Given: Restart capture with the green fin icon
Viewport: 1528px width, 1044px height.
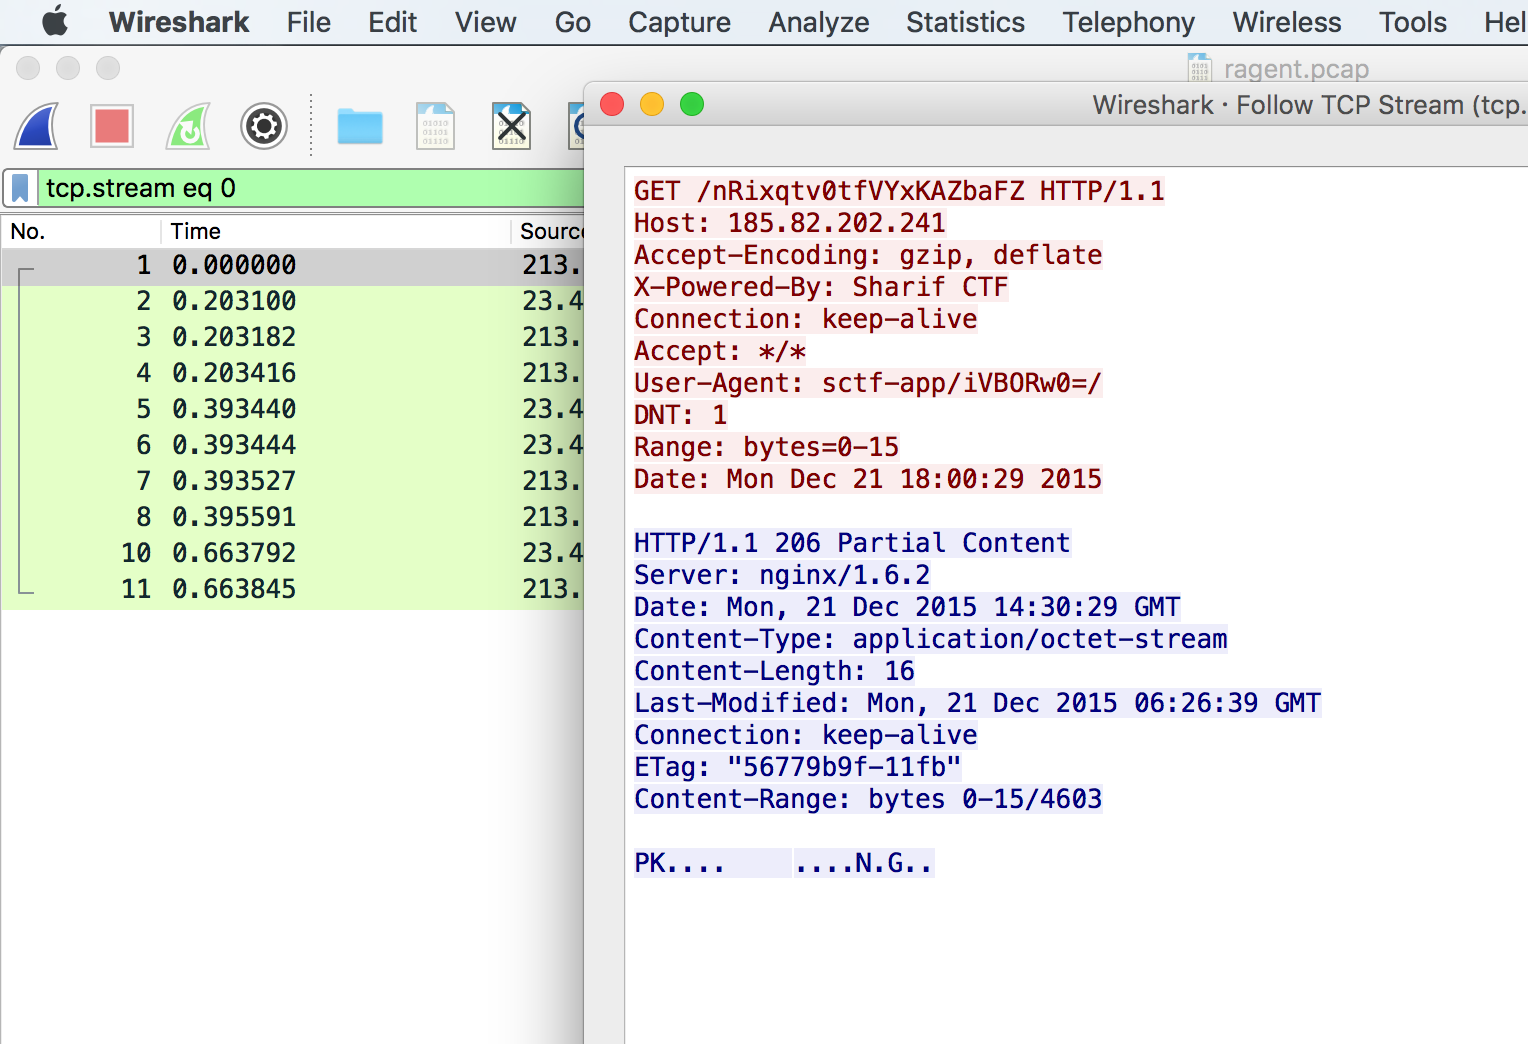Looking at the screenshot, I should tap(188, 126).
